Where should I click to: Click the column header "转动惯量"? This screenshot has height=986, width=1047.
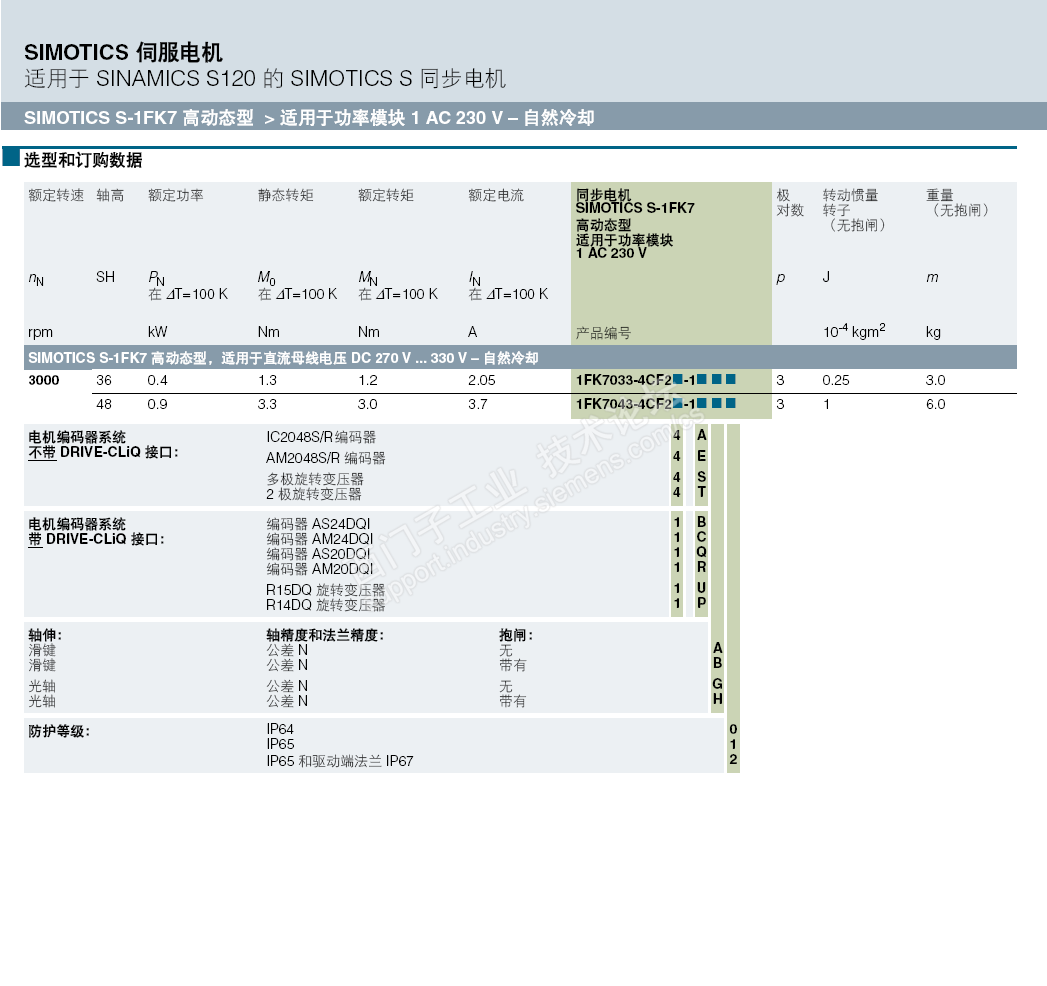851,195
